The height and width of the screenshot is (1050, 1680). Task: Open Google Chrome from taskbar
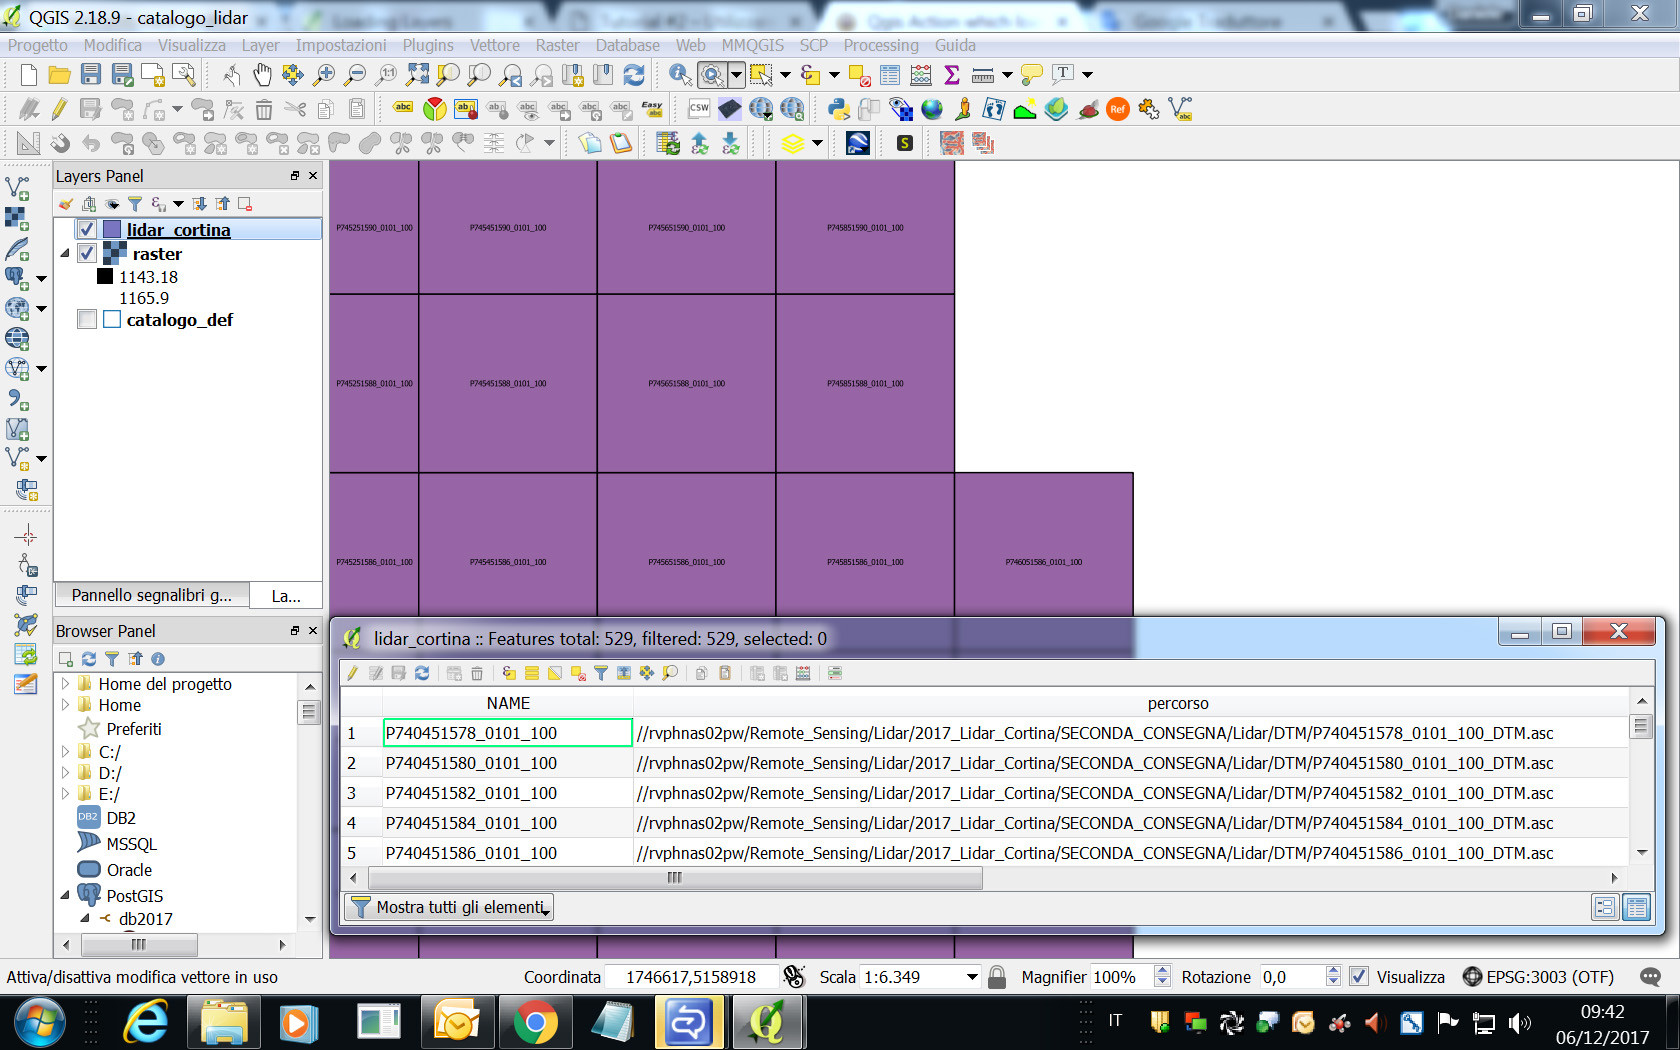tap(535, 1023)
